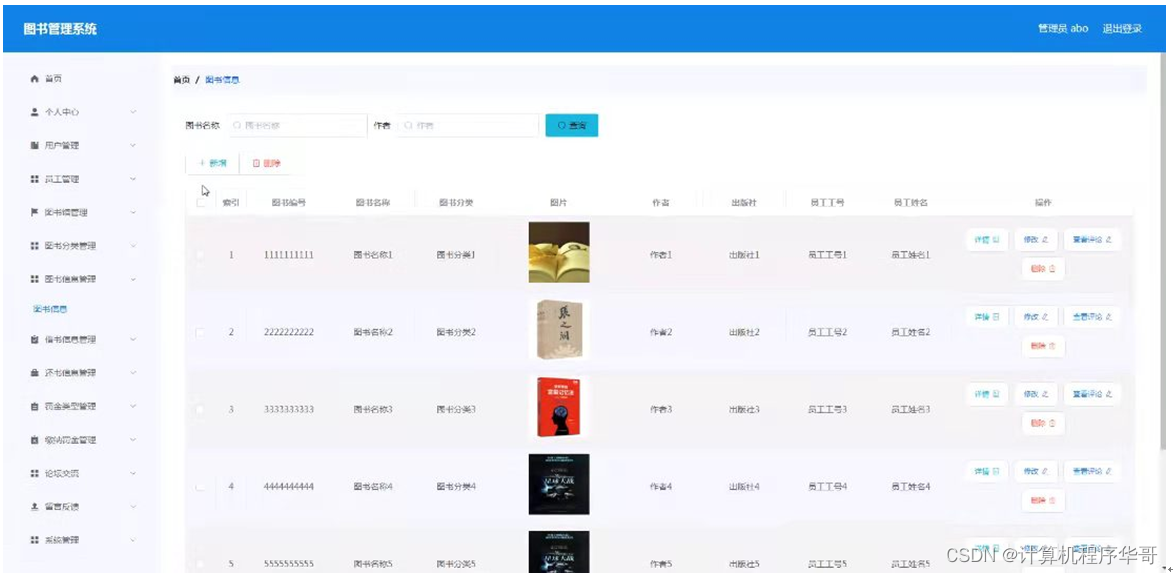
Task: Click the 退出登录 logout link
Action: [x=1121, y=28]
